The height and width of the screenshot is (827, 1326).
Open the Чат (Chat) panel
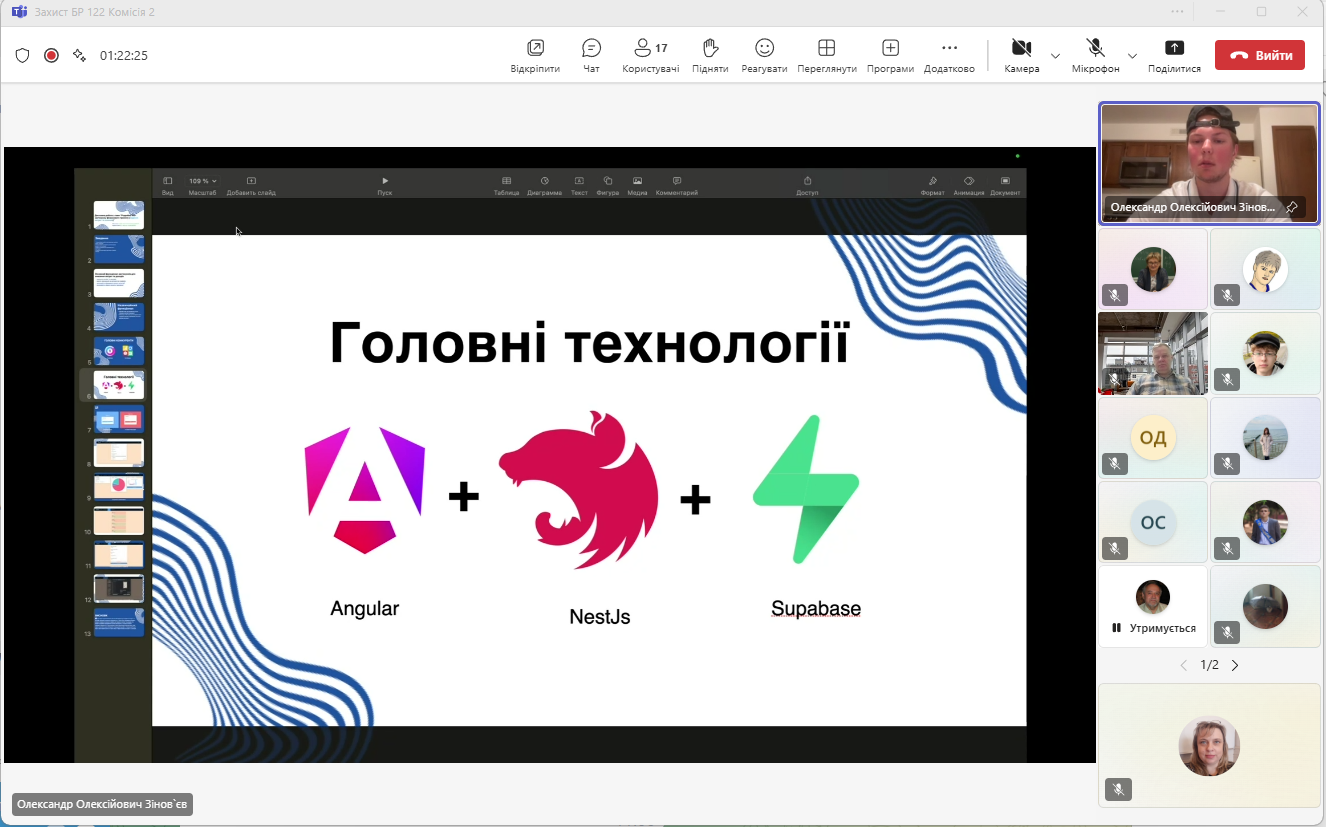(591, 48)
